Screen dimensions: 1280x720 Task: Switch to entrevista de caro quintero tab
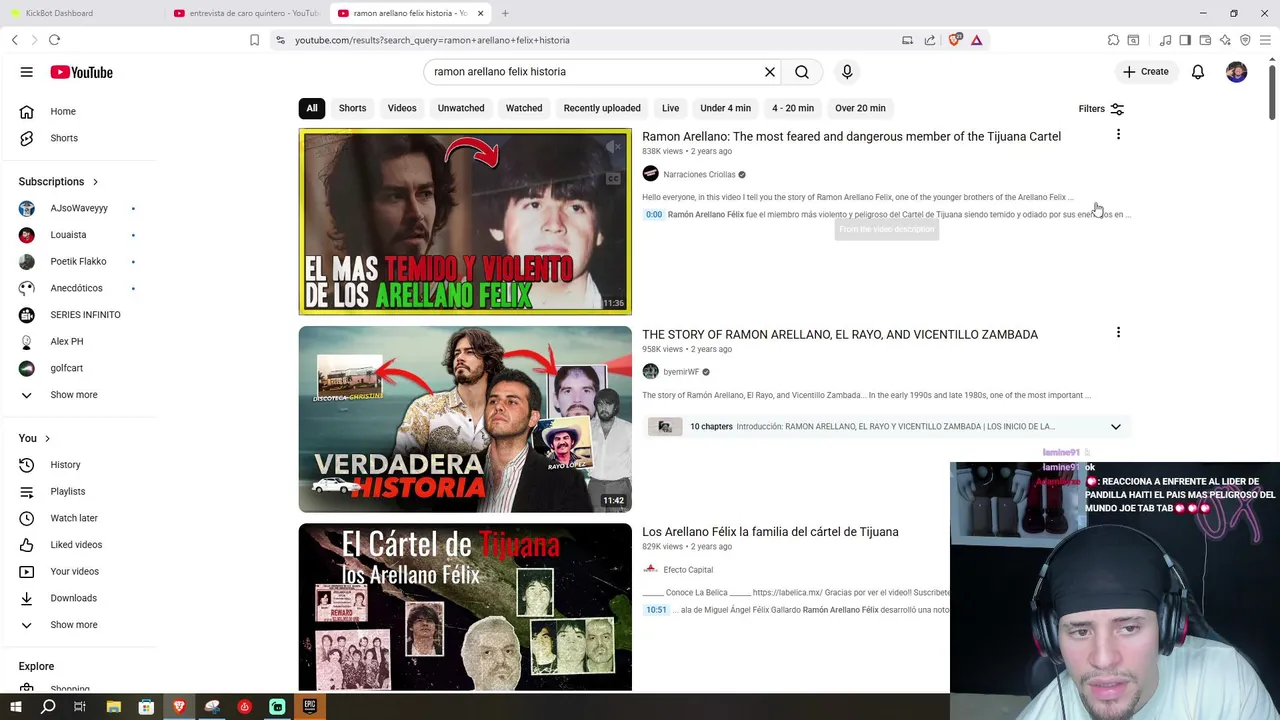click(x=246, y=13)
